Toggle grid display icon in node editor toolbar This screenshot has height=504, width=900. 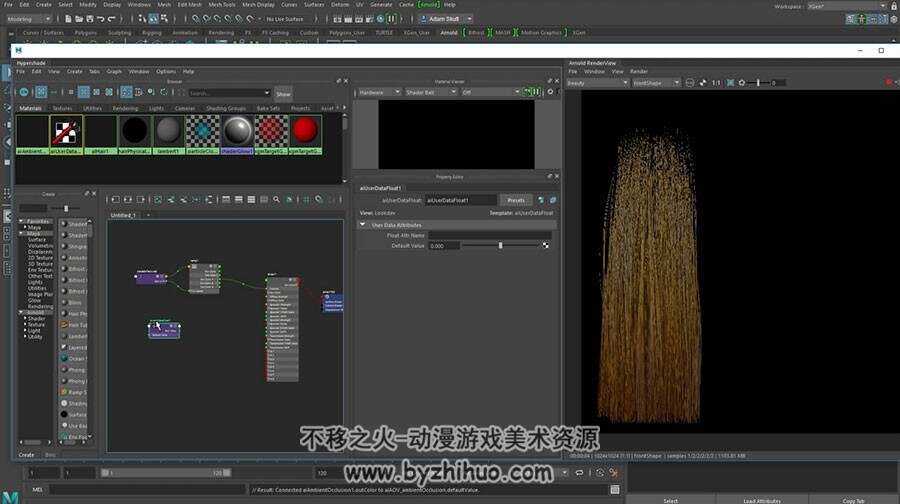(x=307, y=200)
